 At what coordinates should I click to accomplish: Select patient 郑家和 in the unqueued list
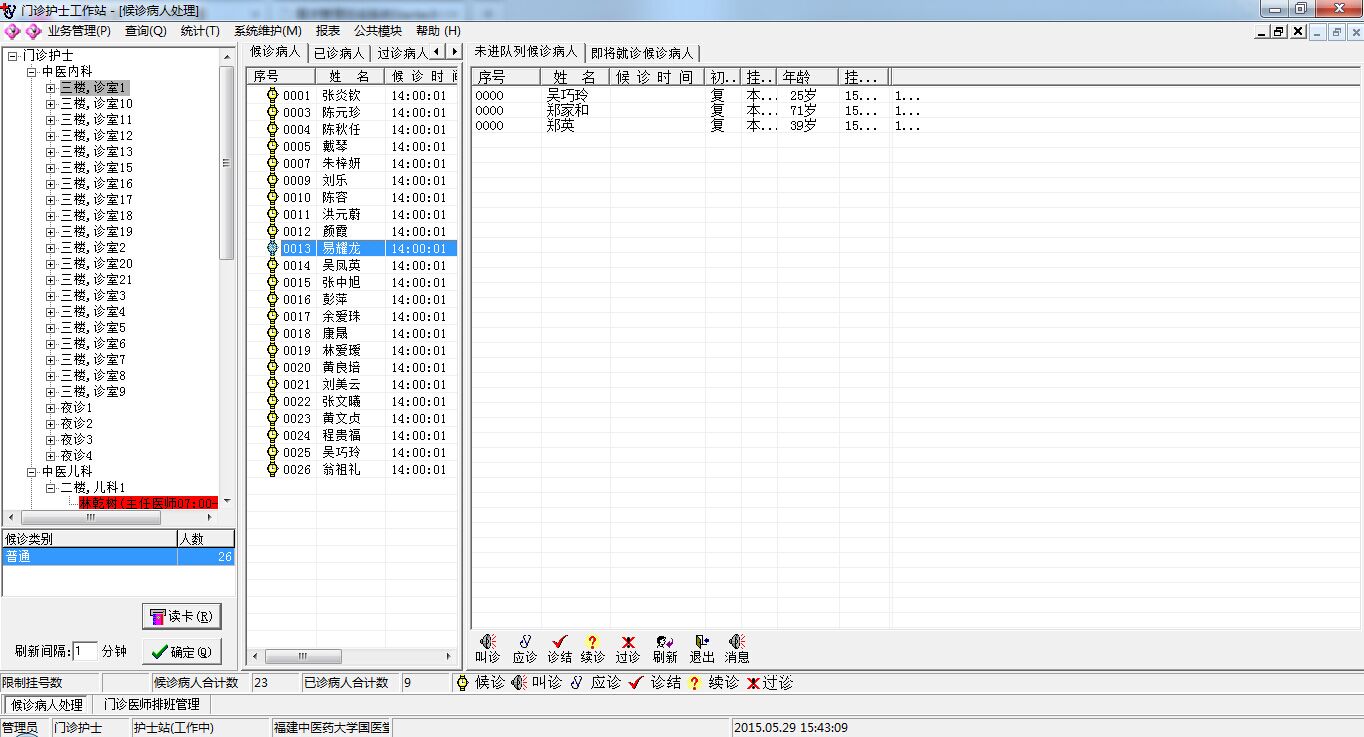pyautogui.click(x=567, y=111)
